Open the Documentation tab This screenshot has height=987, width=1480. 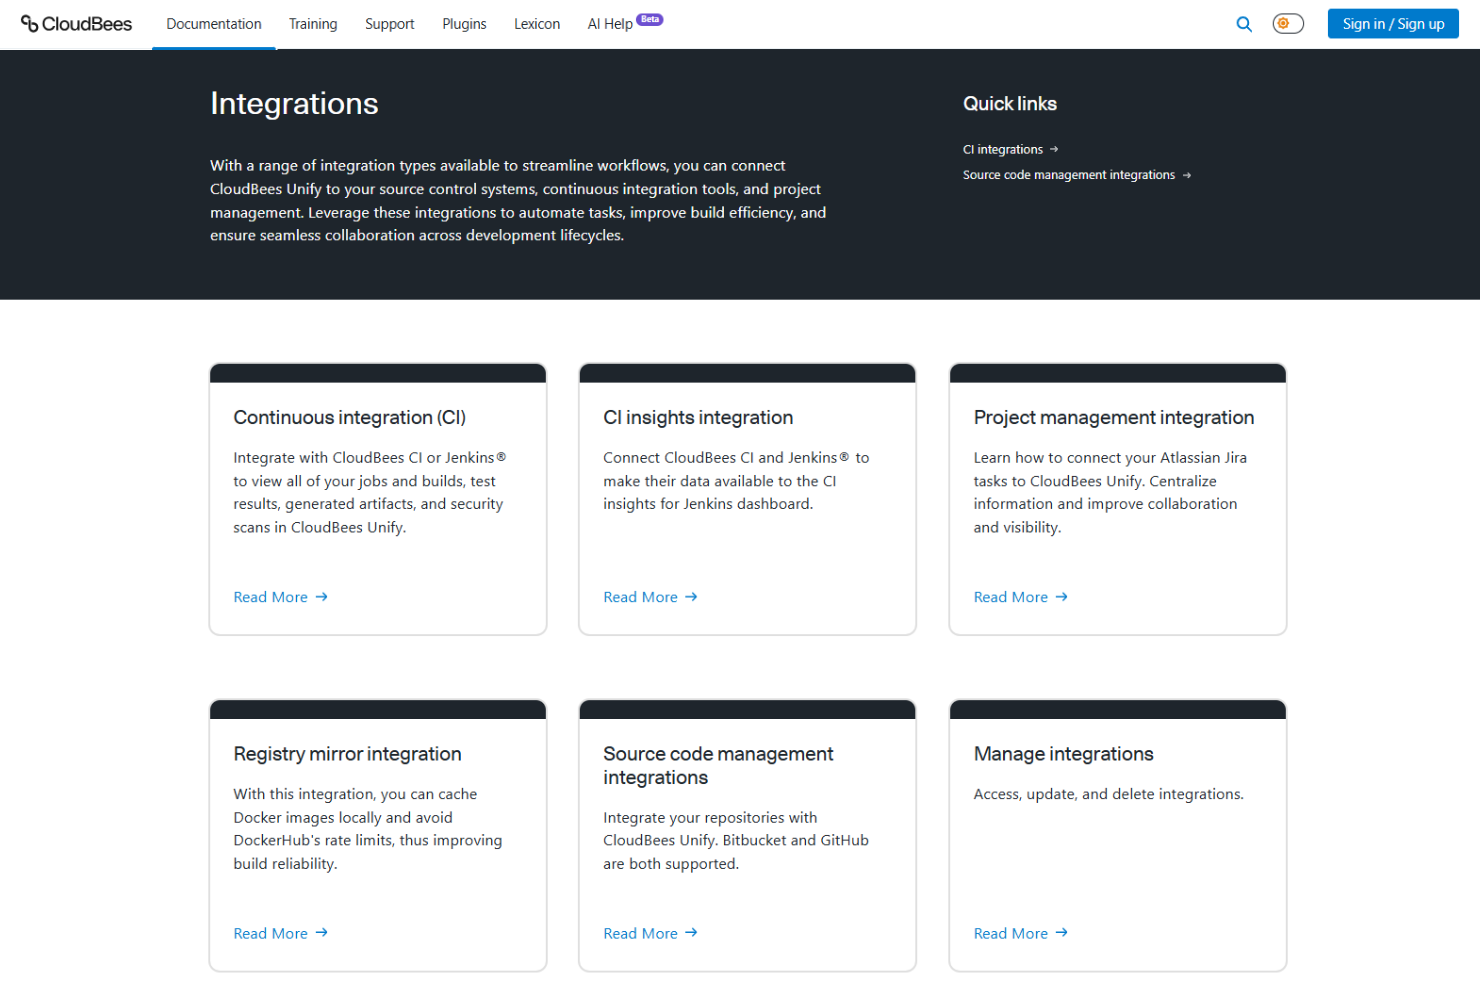213,23
